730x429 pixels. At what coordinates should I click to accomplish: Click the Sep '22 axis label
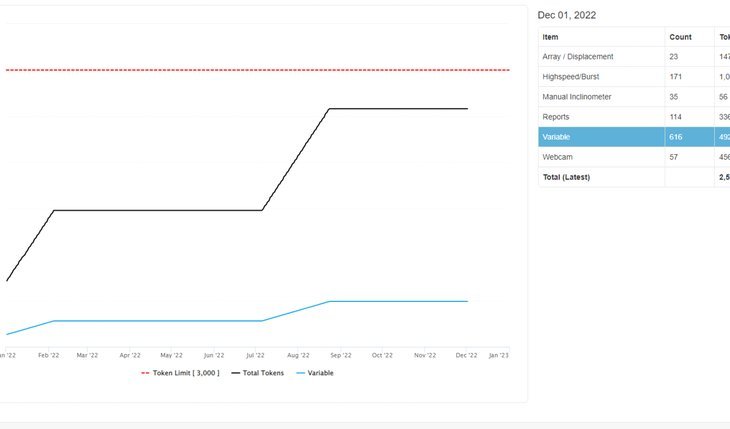tap(341, 355)
